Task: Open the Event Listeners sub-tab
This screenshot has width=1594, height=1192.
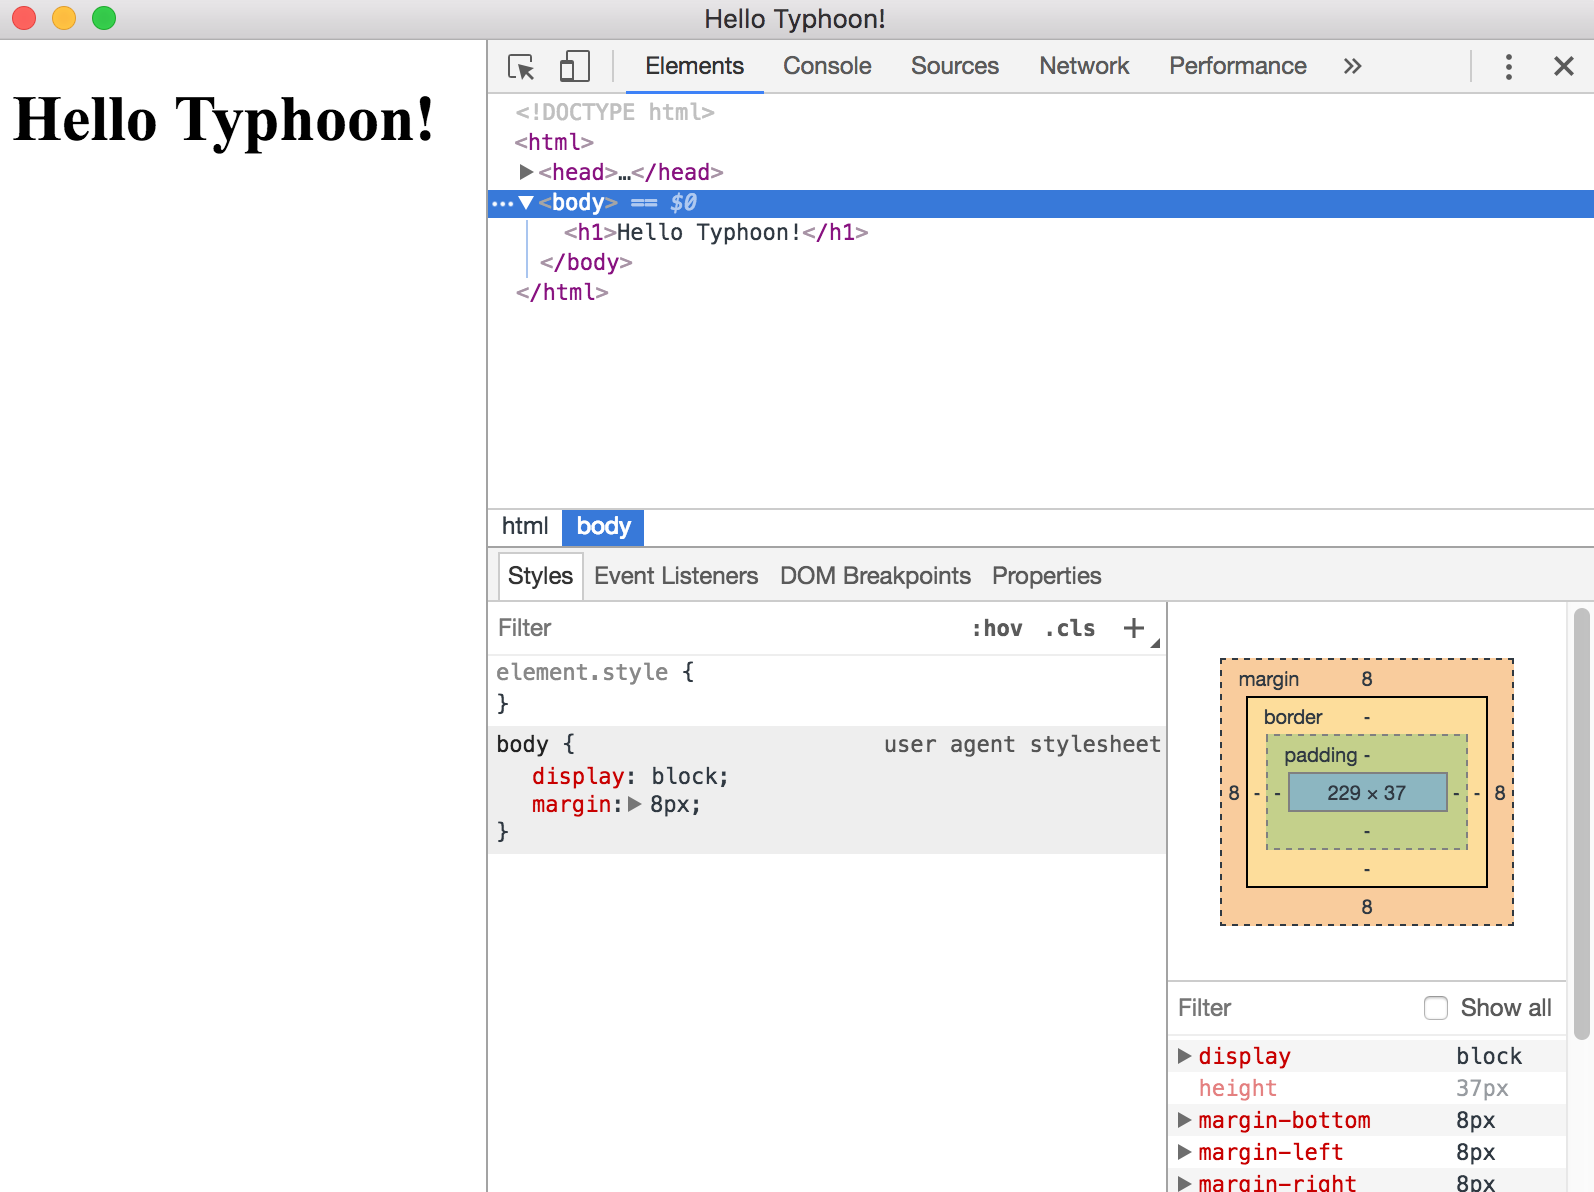Action: [676, 576]
